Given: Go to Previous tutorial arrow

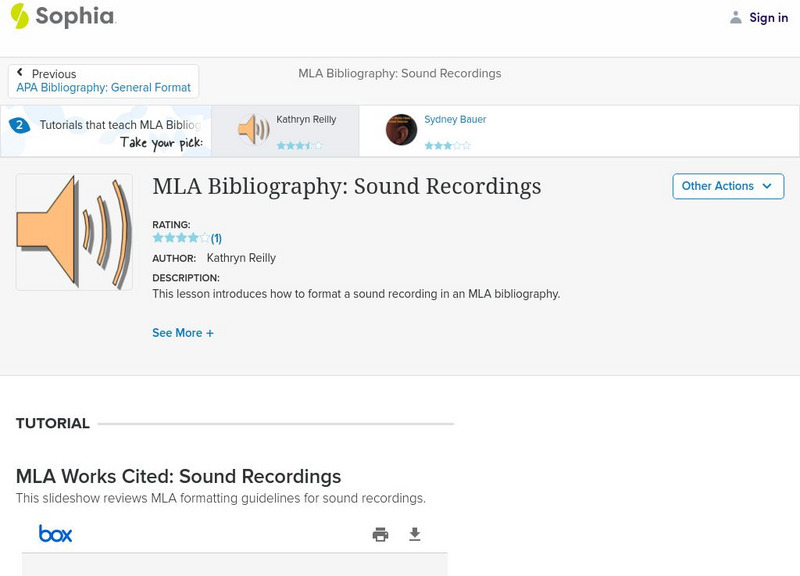Looking at the screenshot, I should tap(20, 73).
